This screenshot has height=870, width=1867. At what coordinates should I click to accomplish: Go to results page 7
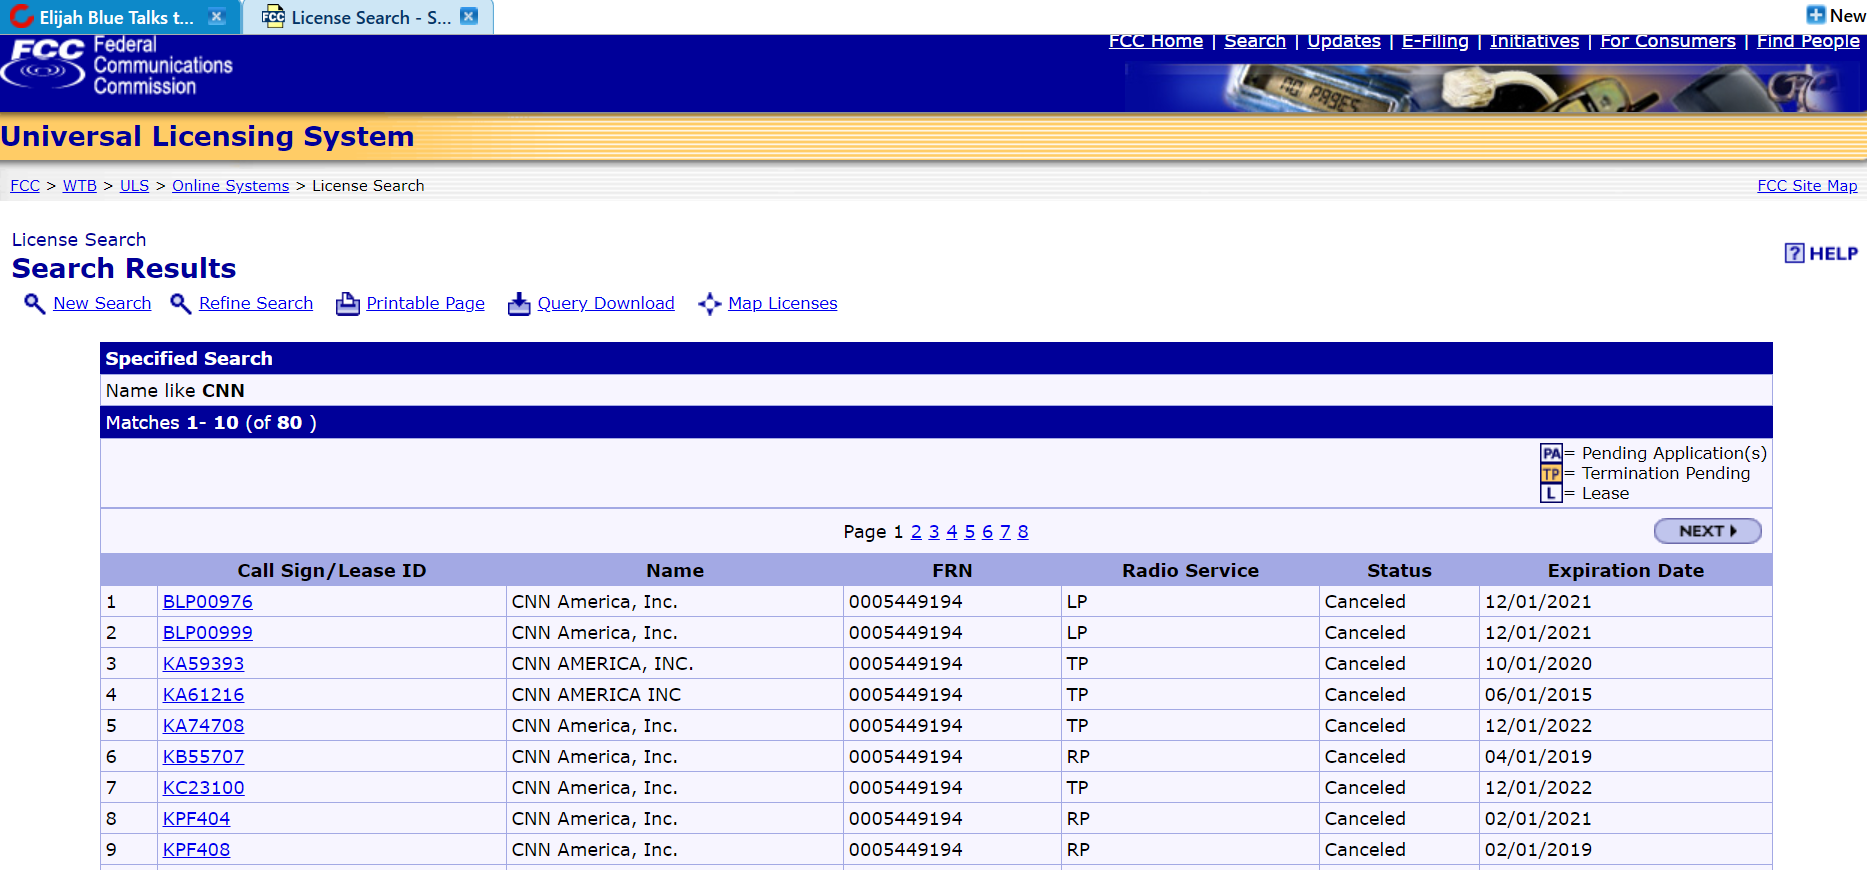1005,532
